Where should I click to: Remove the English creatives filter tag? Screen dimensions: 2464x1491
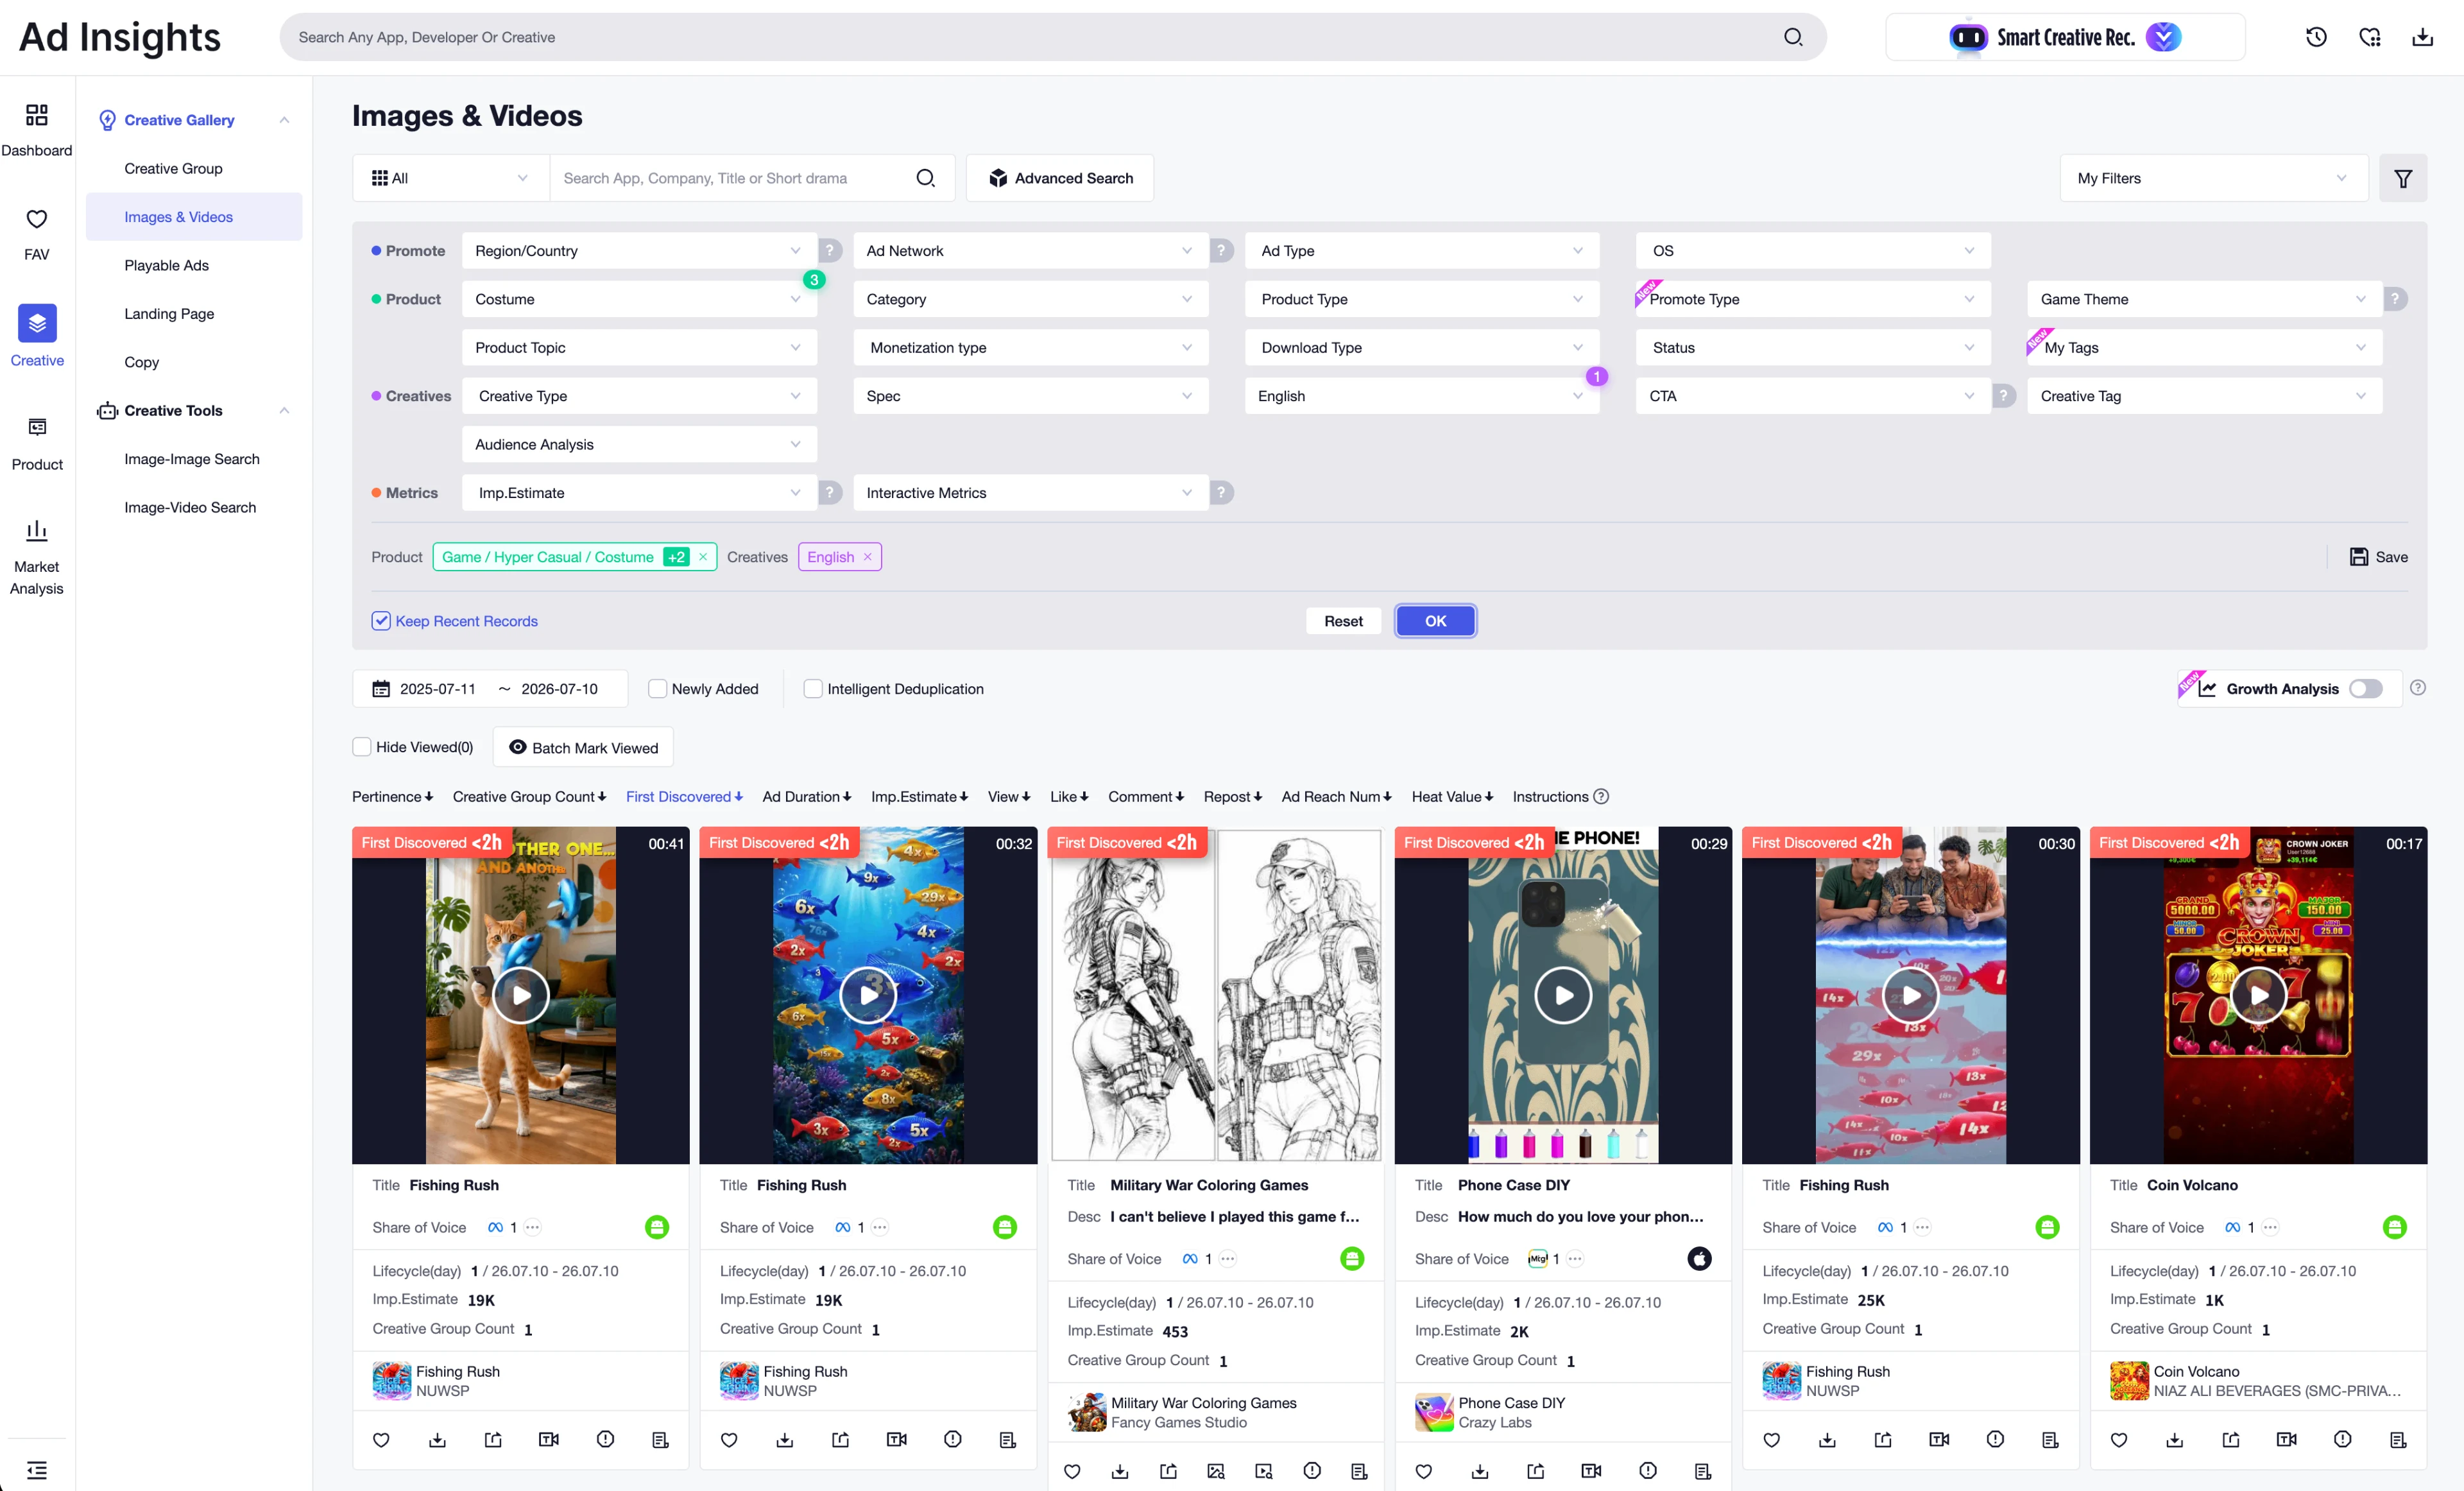tap(867, 557)
